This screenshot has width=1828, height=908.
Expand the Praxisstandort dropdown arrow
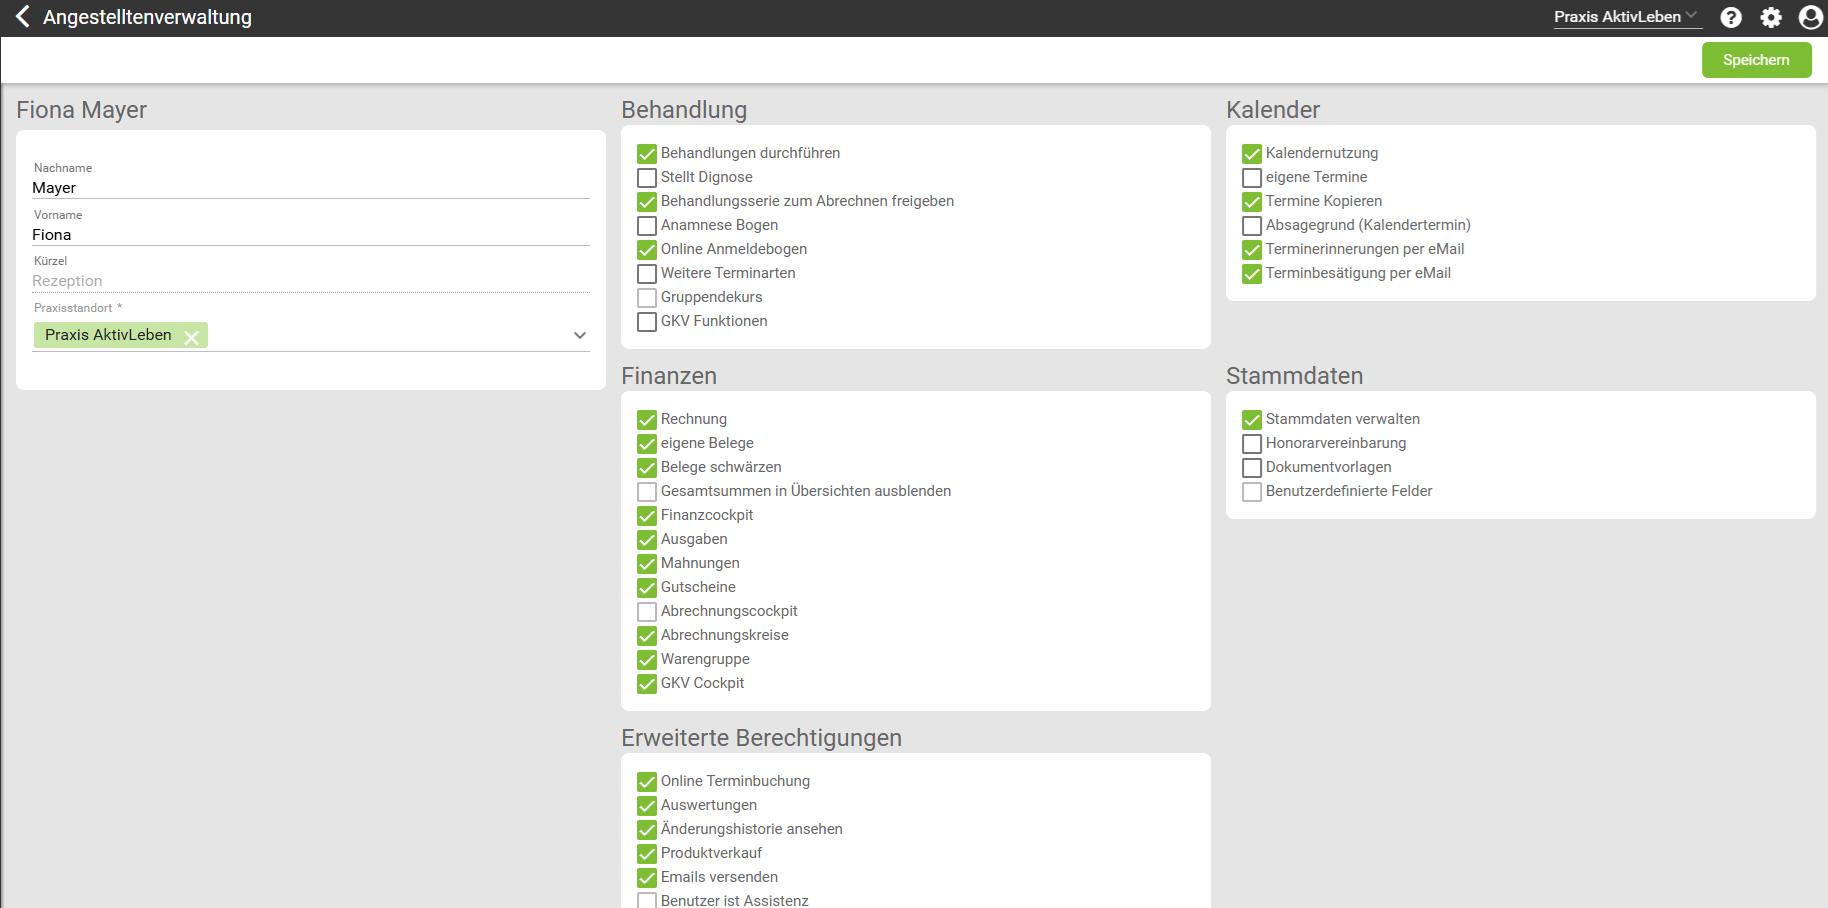pos(580,336)
